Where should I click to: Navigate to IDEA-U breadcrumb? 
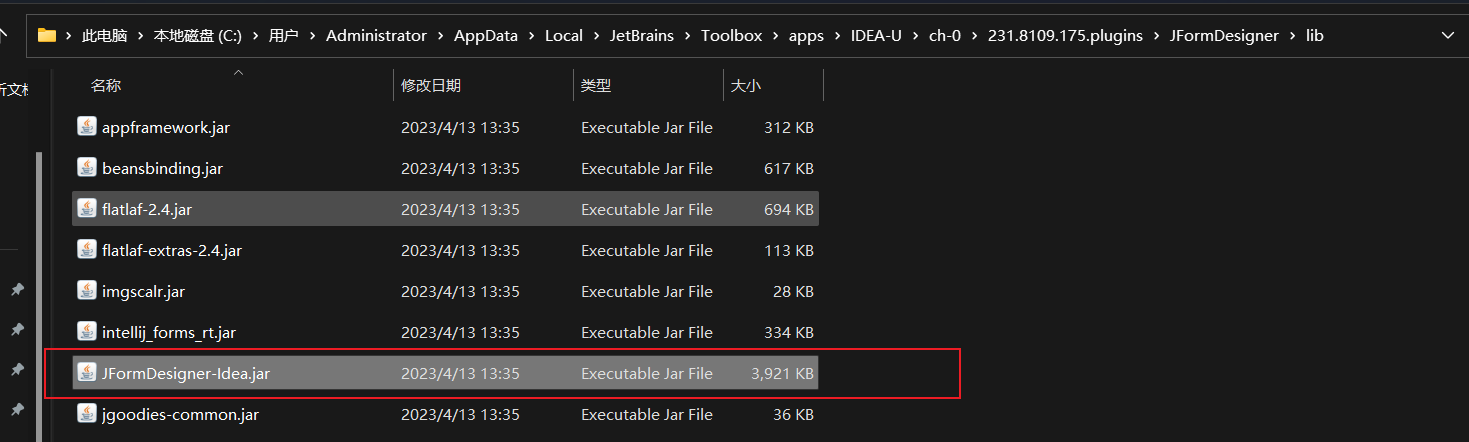pyautogui.click(x=876, y=35)
